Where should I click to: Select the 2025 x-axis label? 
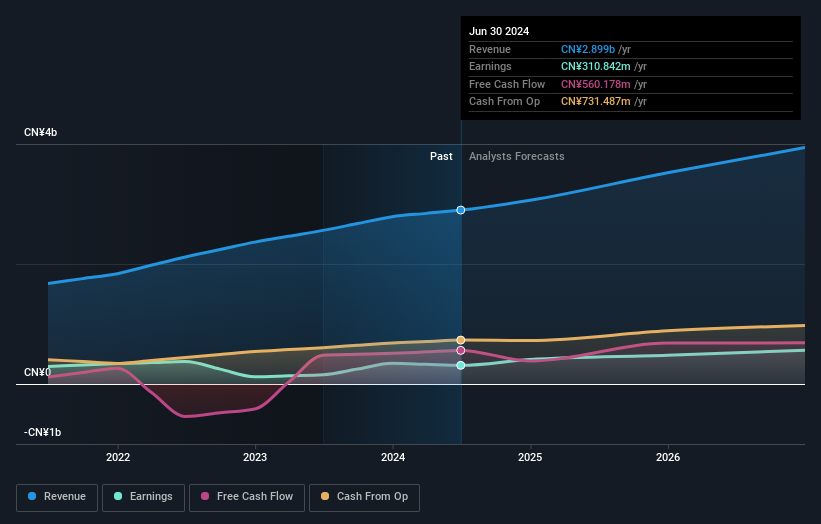coord(530,457)
